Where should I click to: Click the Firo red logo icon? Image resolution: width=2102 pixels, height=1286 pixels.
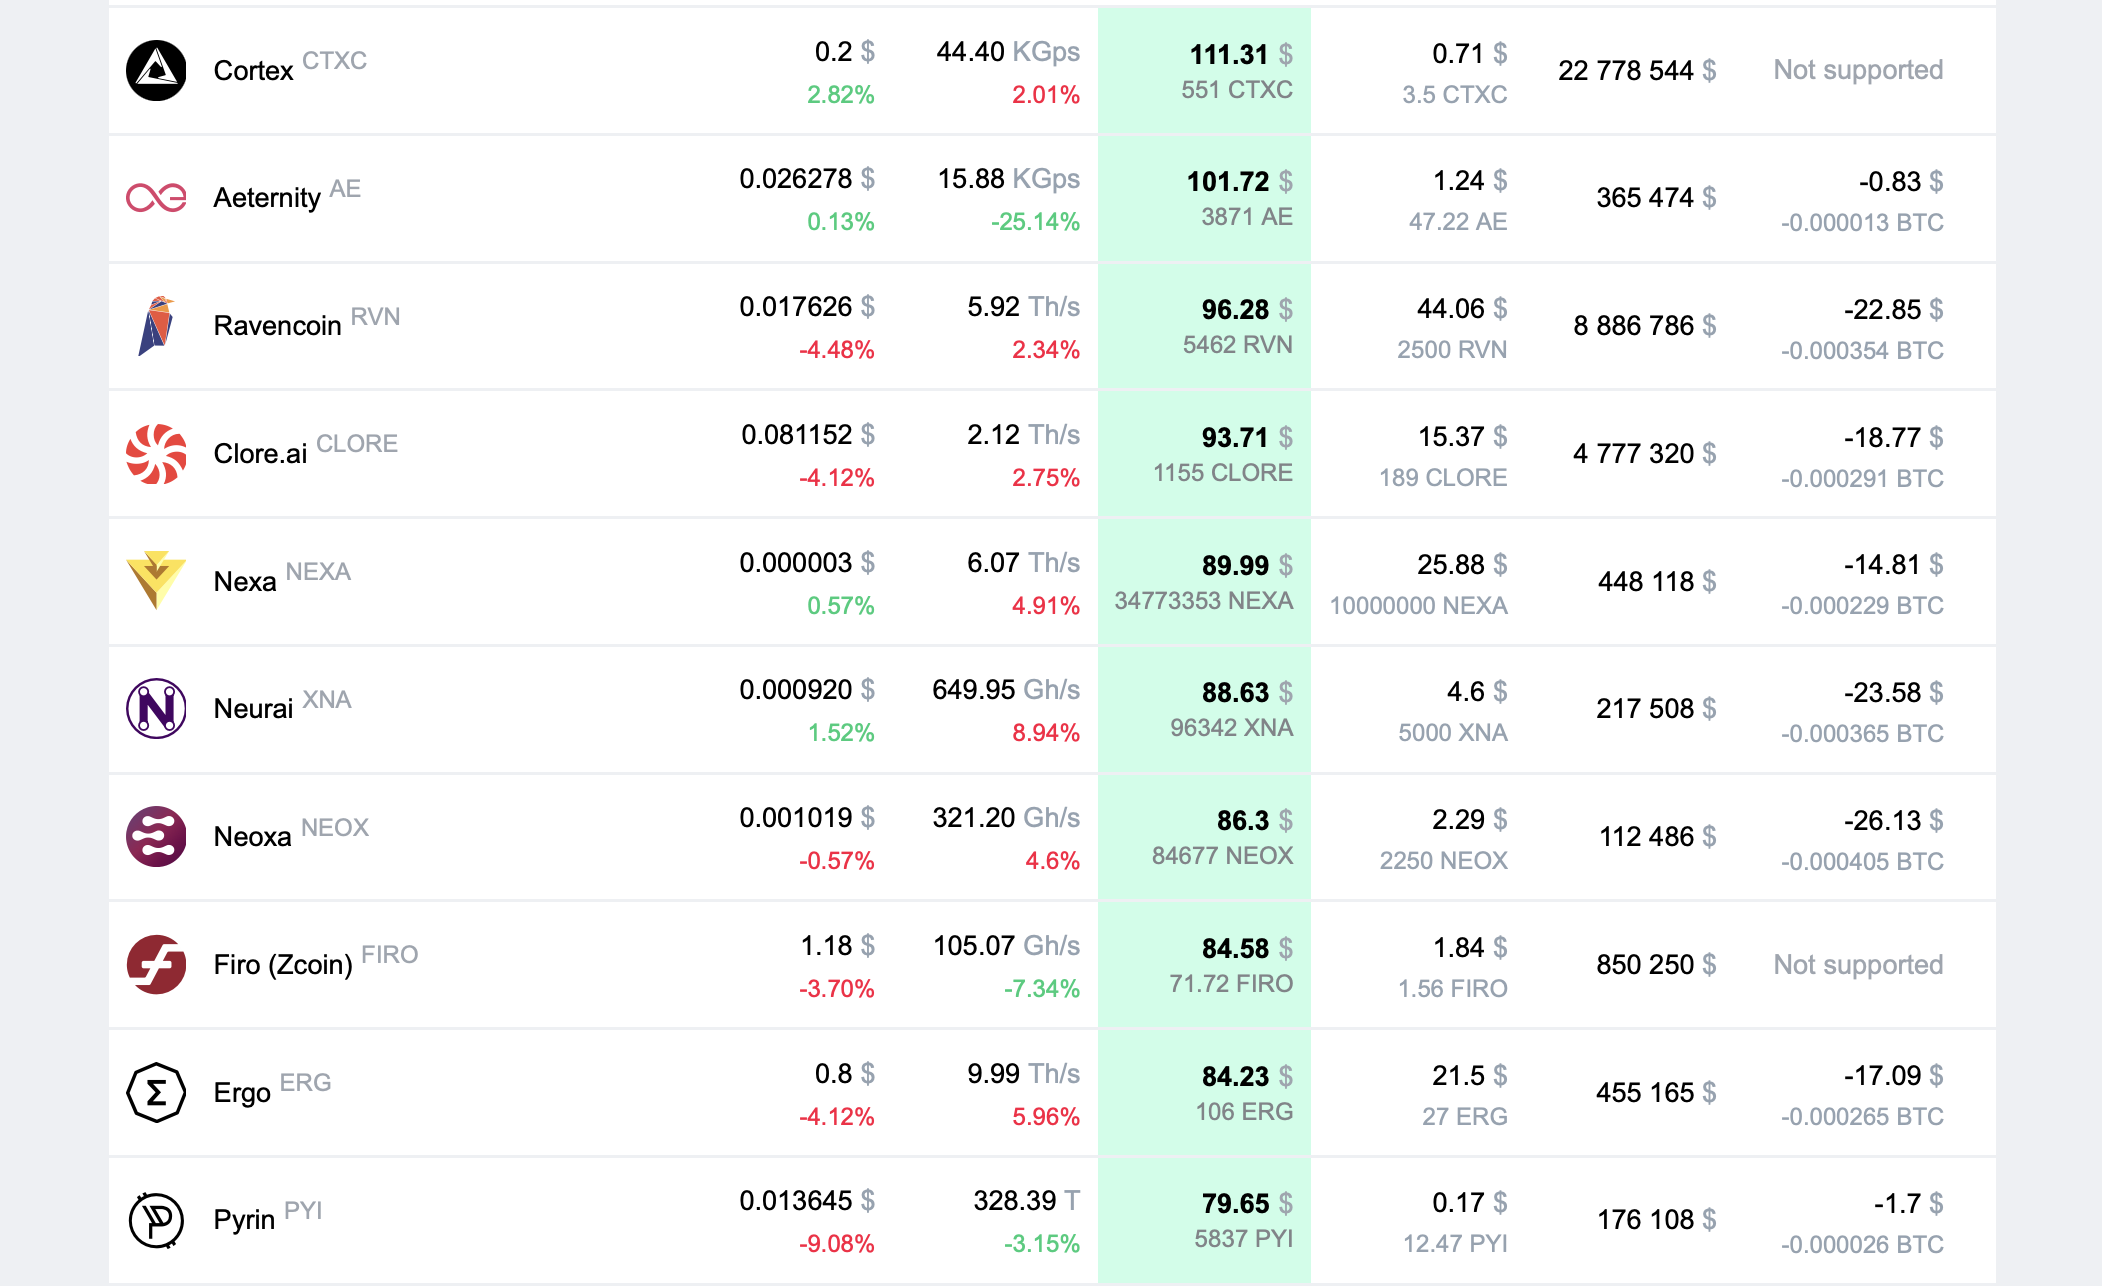click(x=156, y=965)
